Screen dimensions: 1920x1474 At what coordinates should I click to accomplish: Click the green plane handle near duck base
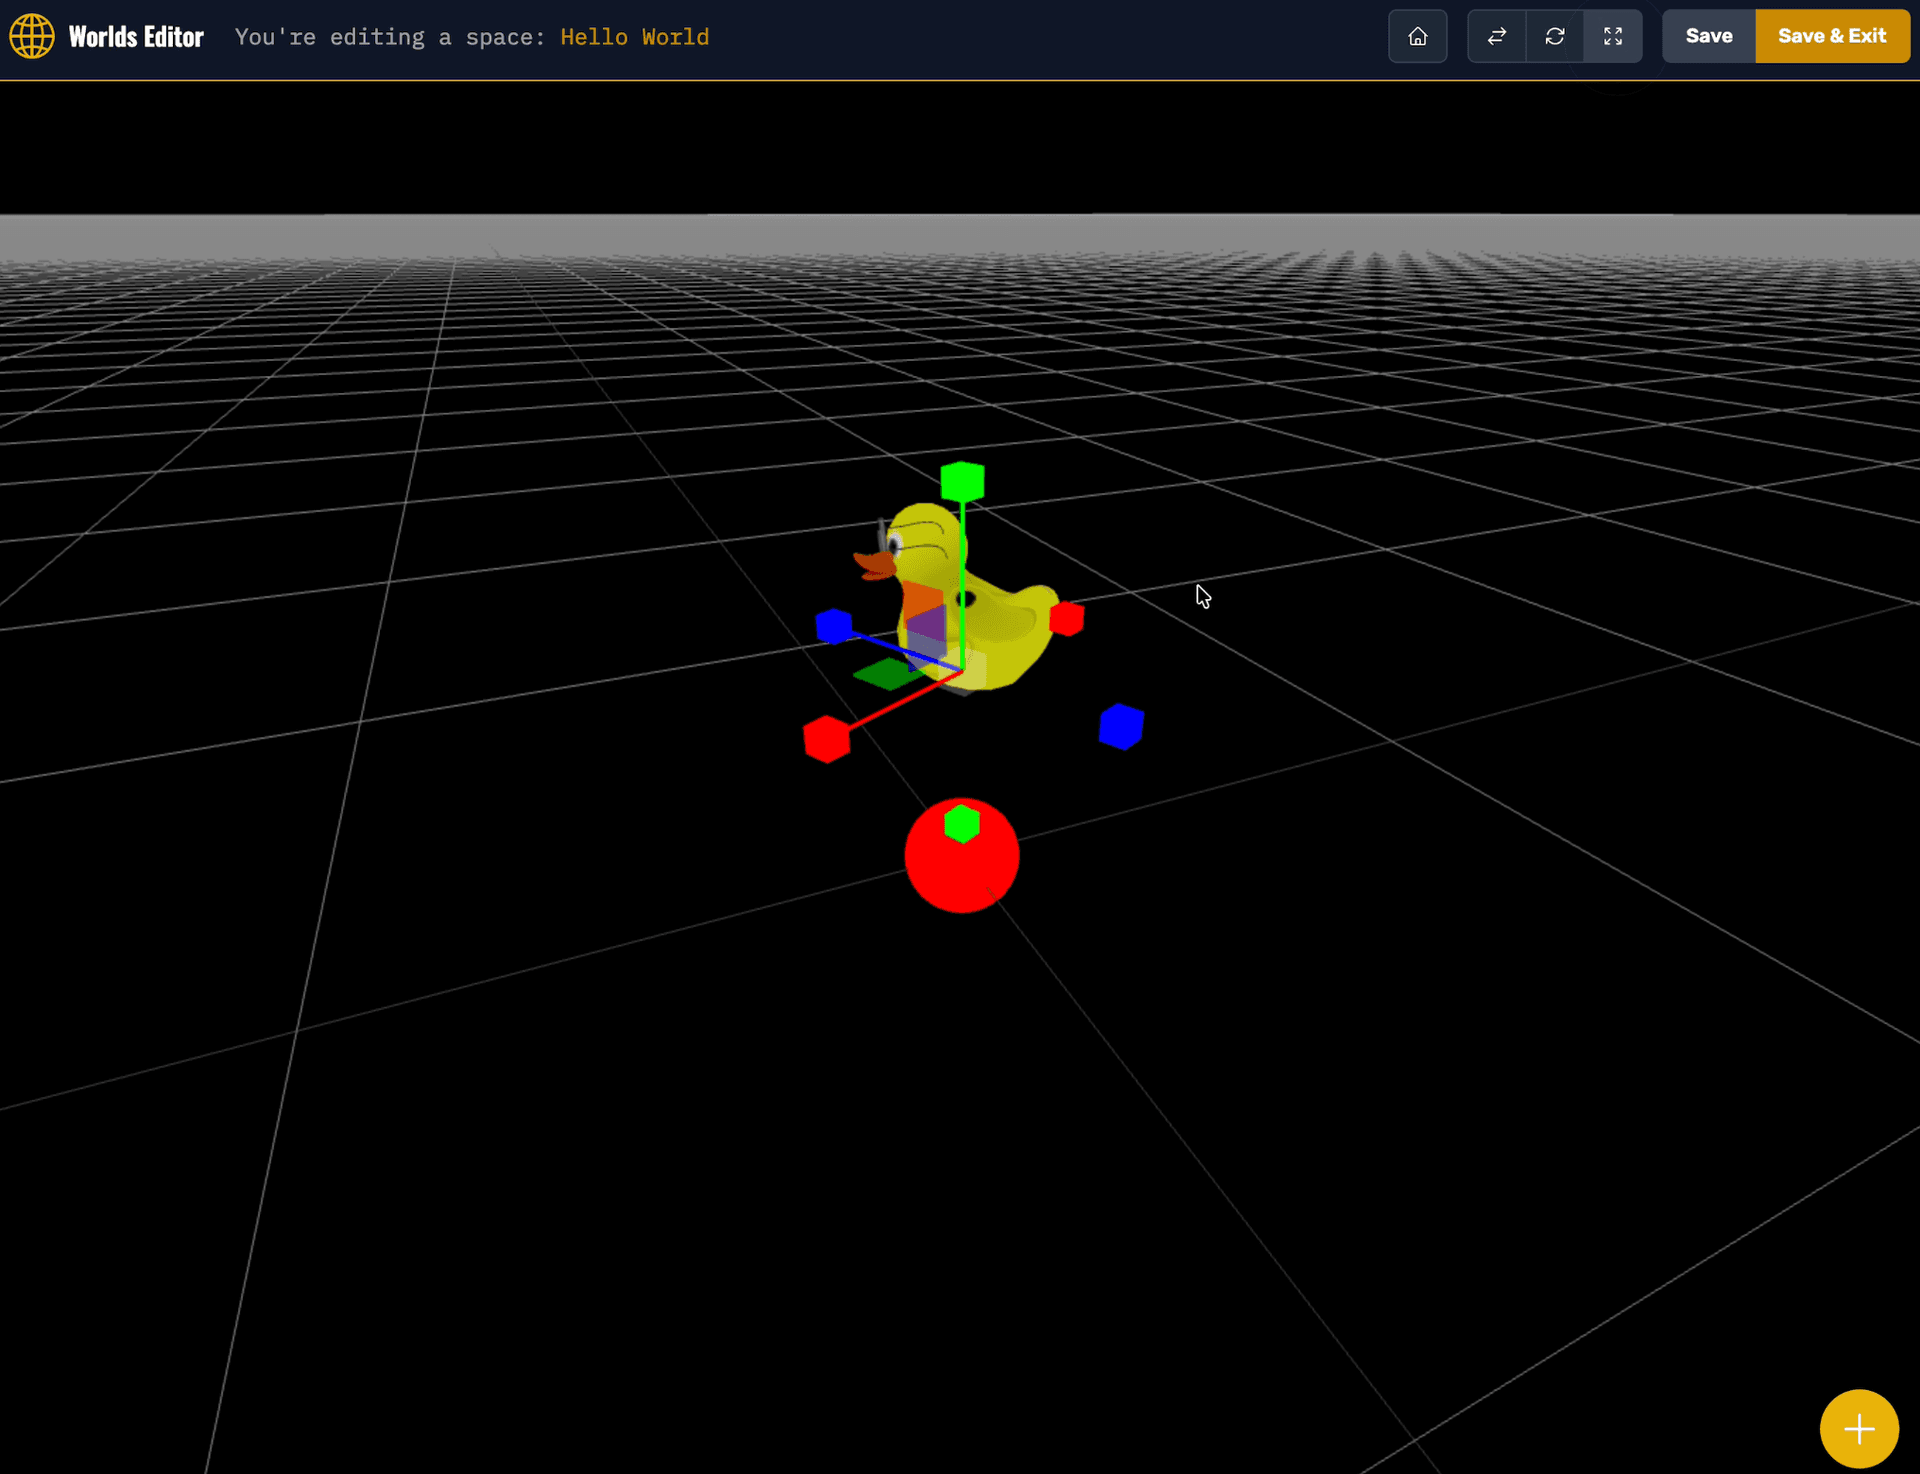tap(886, 673)
